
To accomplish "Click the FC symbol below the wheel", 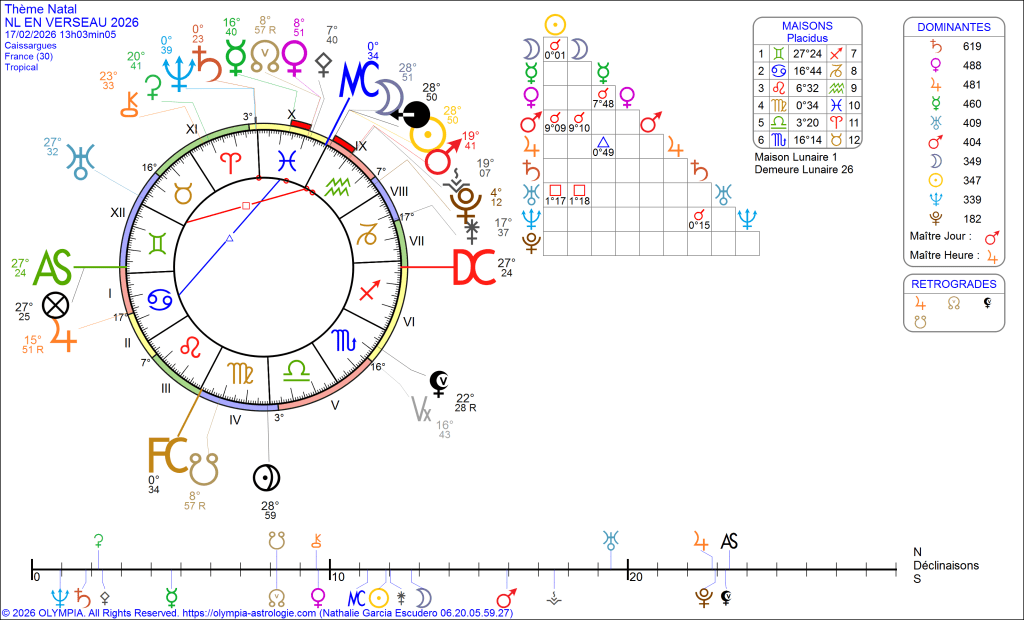I will 166,454.
